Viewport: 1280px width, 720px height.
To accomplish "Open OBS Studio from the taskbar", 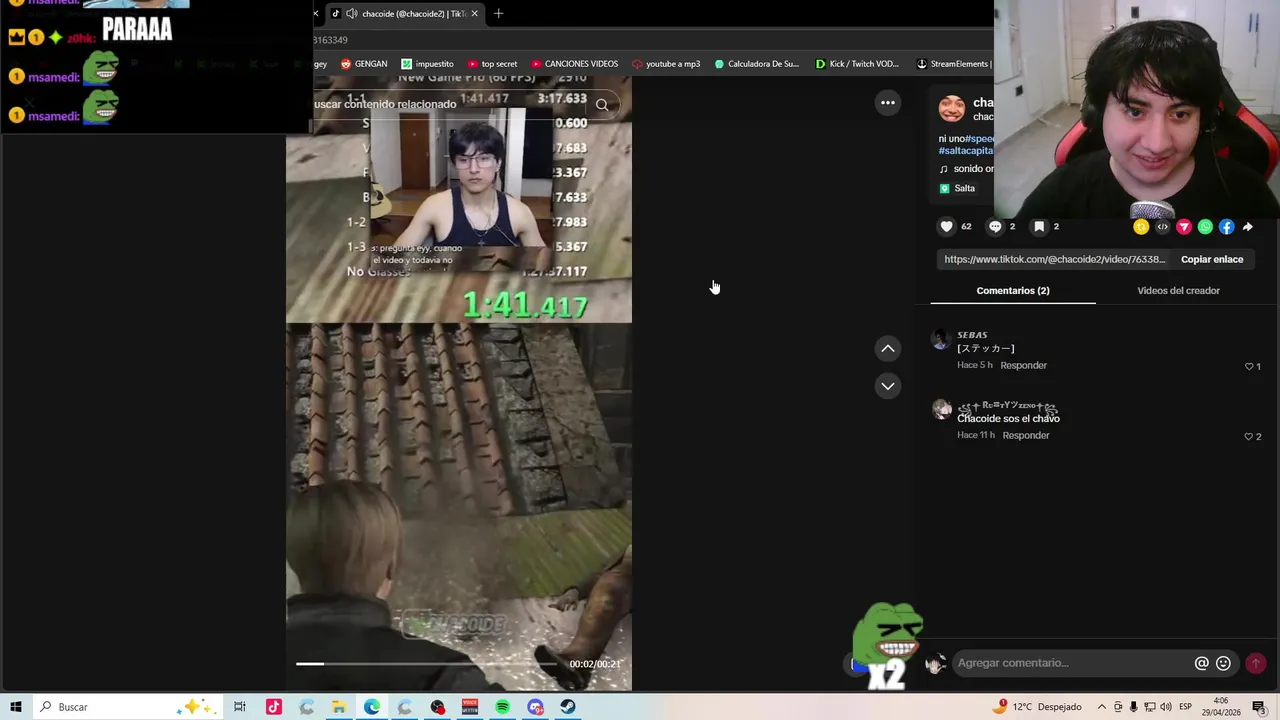I will 437,707.
